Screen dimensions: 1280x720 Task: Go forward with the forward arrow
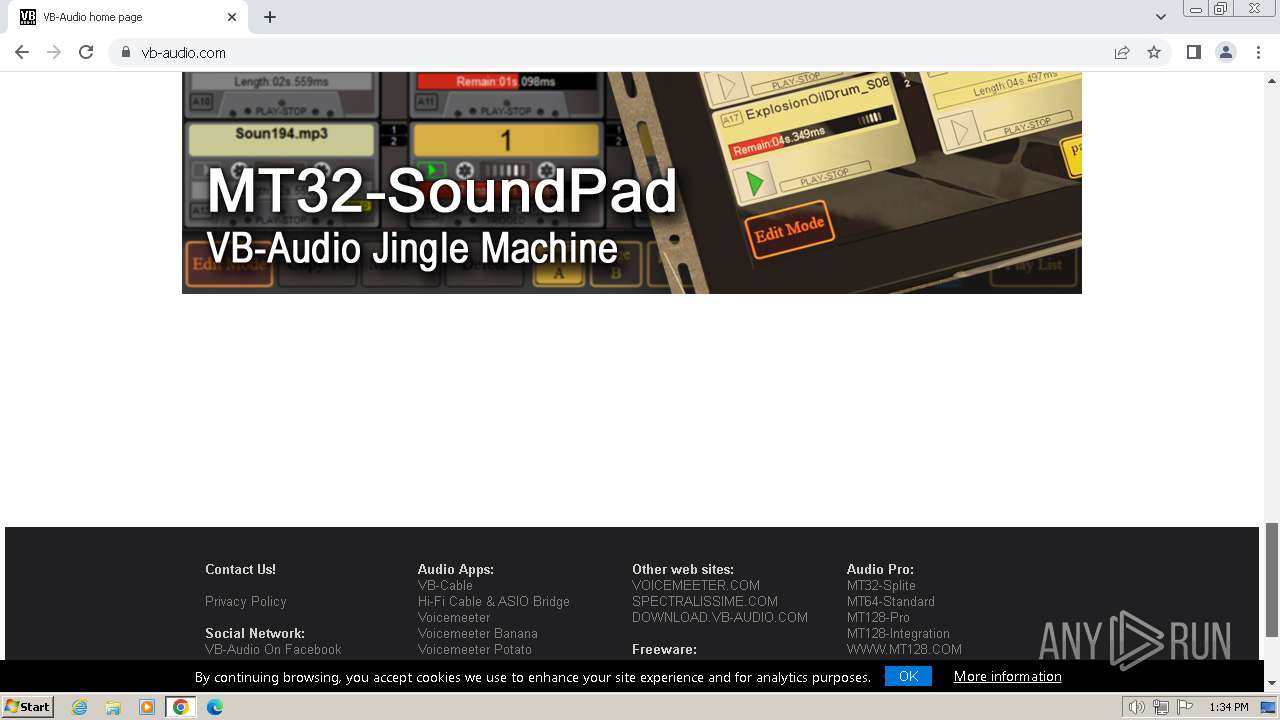point(54,52)
